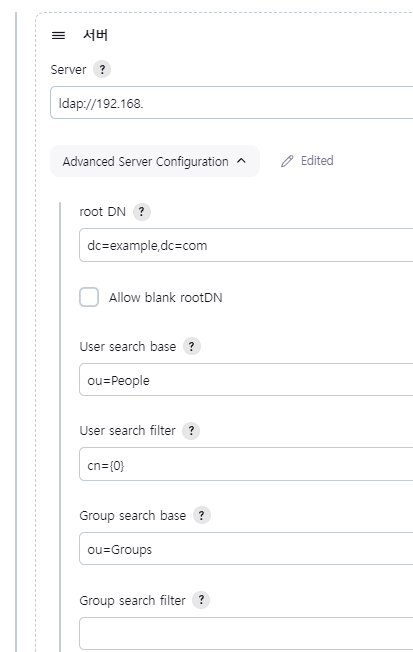Click the drag handle icon beside 서버
413x652 pixels.
[x=58, y=35]
